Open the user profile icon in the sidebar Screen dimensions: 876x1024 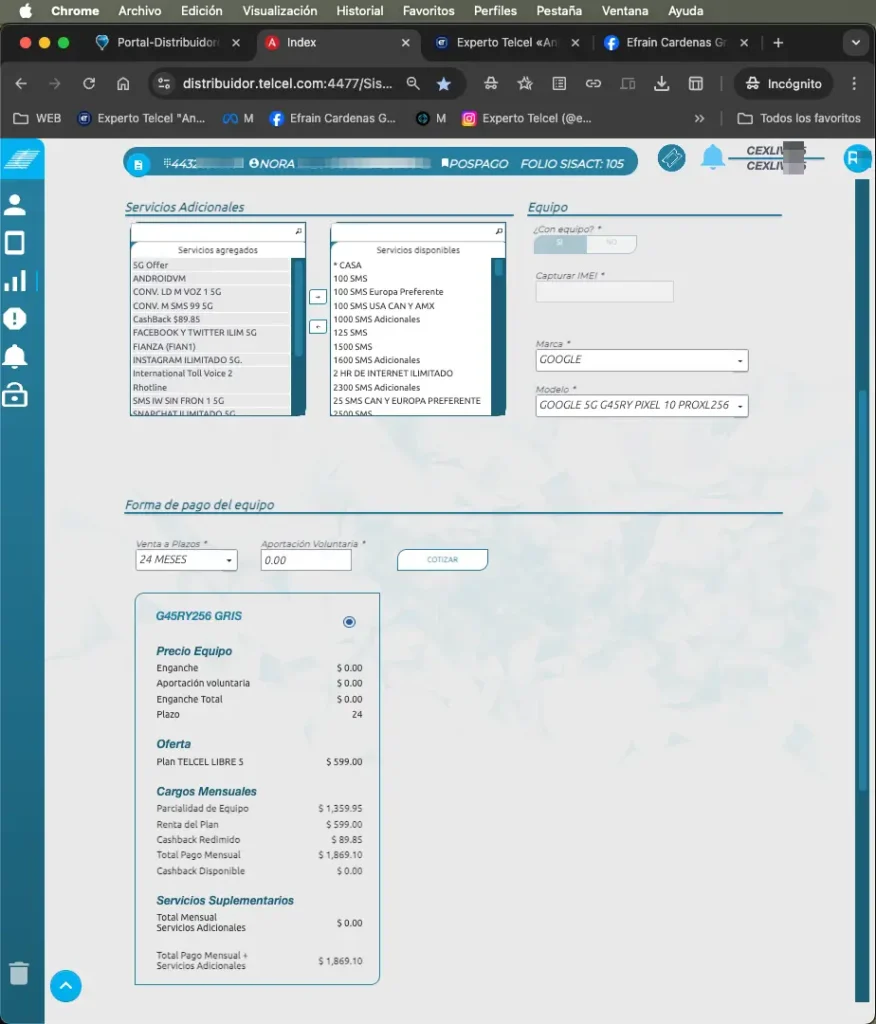coord(15,205)
